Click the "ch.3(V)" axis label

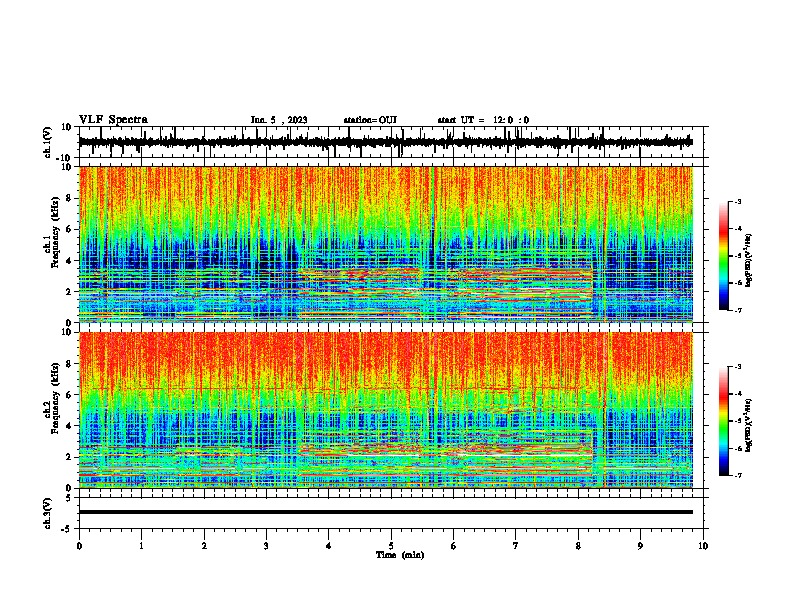(x=48, y=514)
